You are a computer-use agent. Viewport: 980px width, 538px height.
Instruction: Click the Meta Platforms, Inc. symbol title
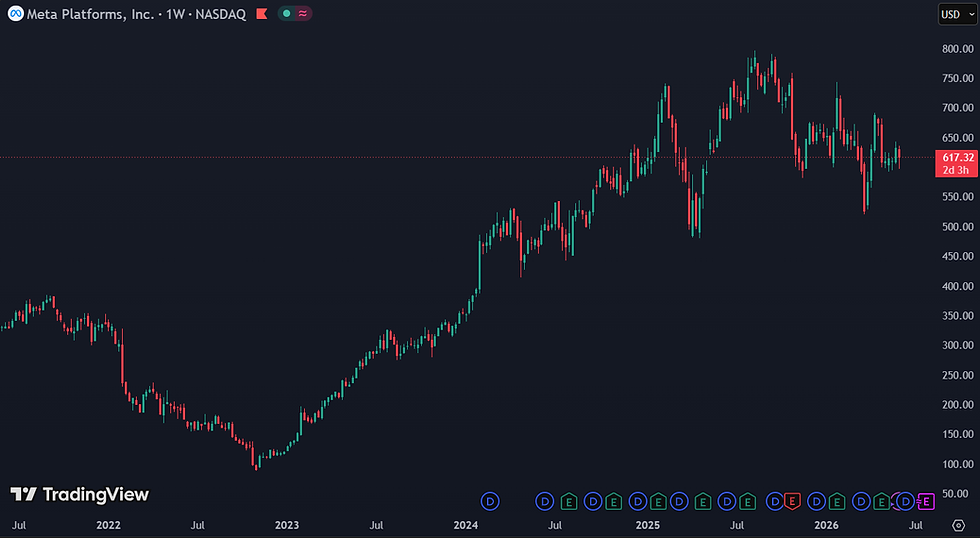(x=90, y=14)
